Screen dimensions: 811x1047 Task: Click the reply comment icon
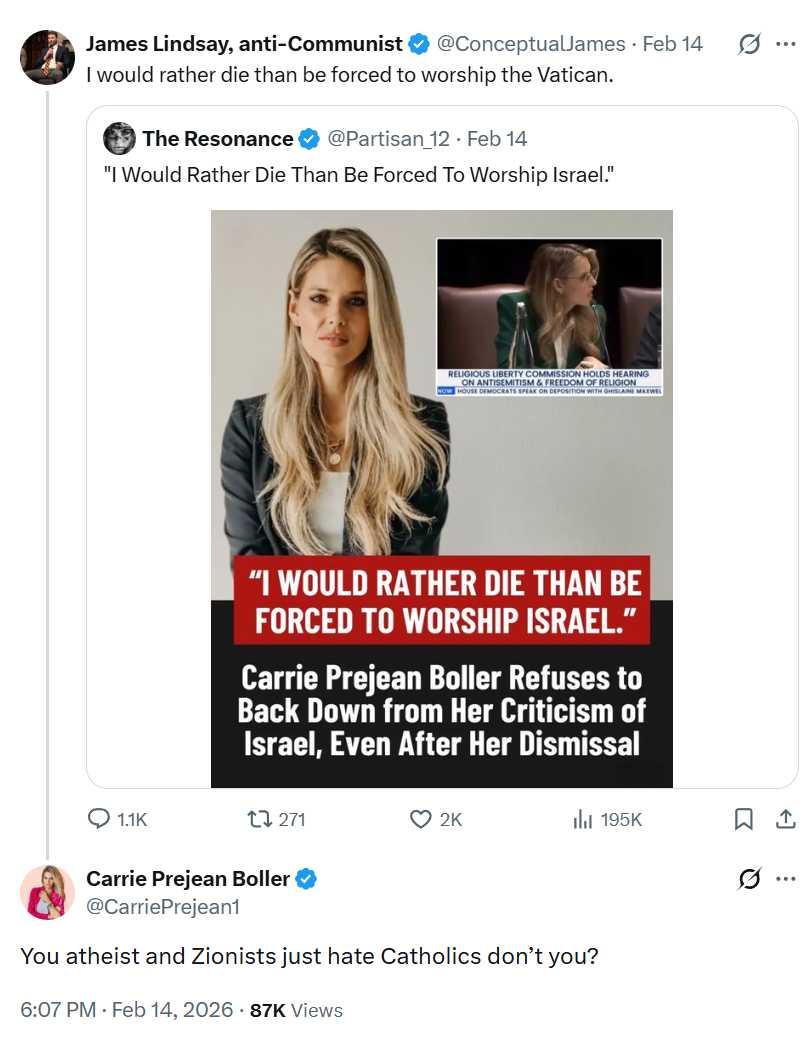[x=99, y=819]
